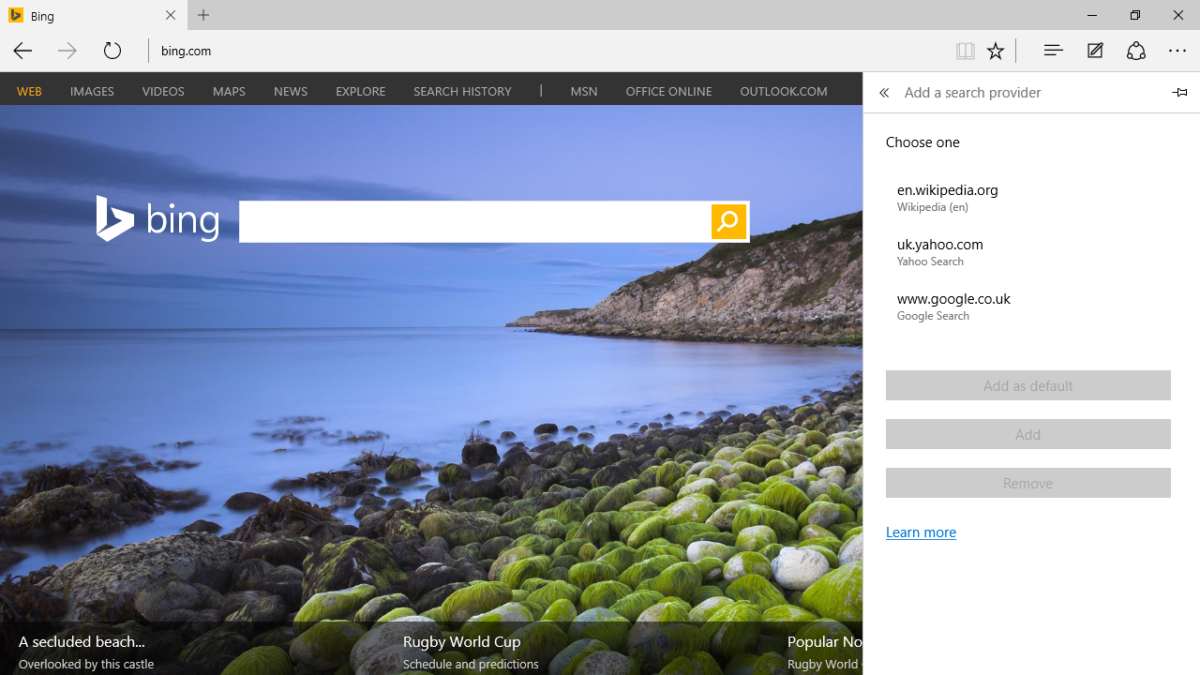Click inside the Bing search box
This screenshot has height=675, width=1200.
[x=470, y=221]
